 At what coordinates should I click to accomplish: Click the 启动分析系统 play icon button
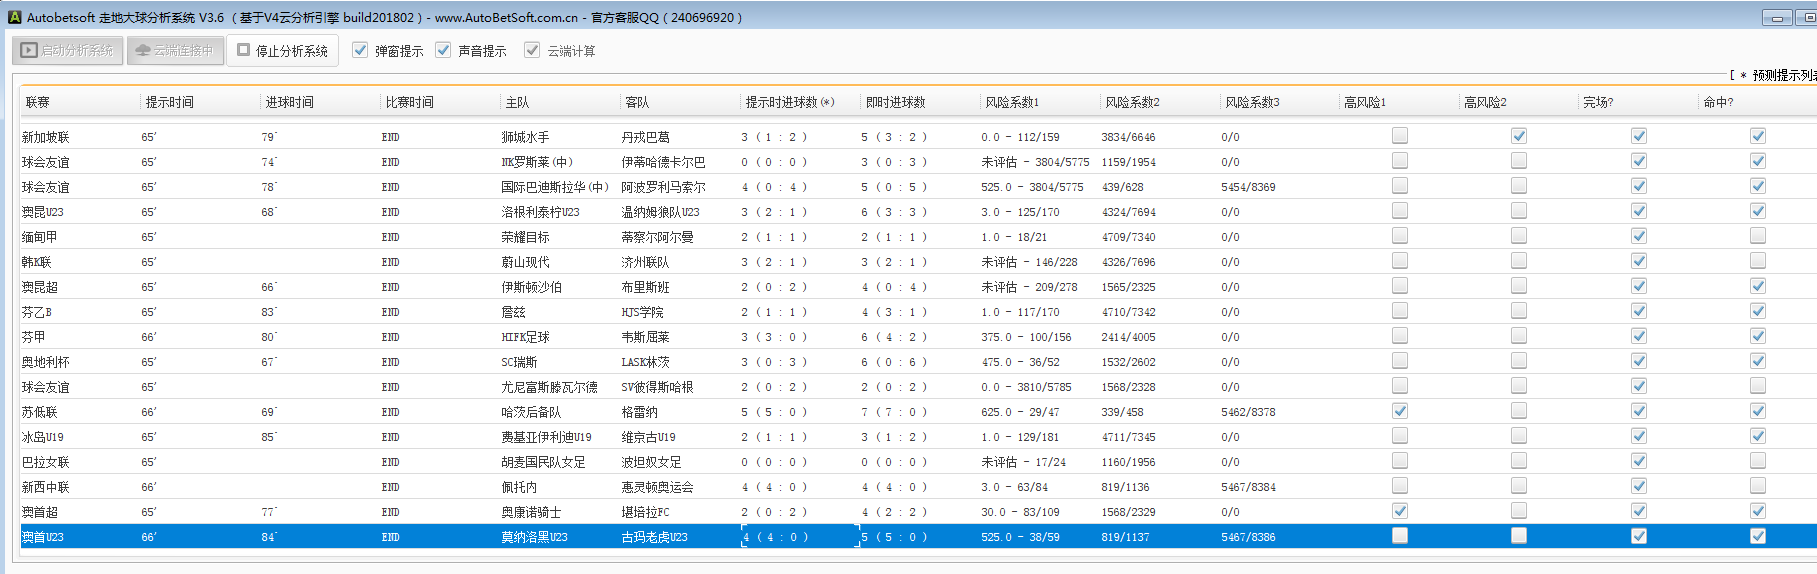click(x=67, y=50)
